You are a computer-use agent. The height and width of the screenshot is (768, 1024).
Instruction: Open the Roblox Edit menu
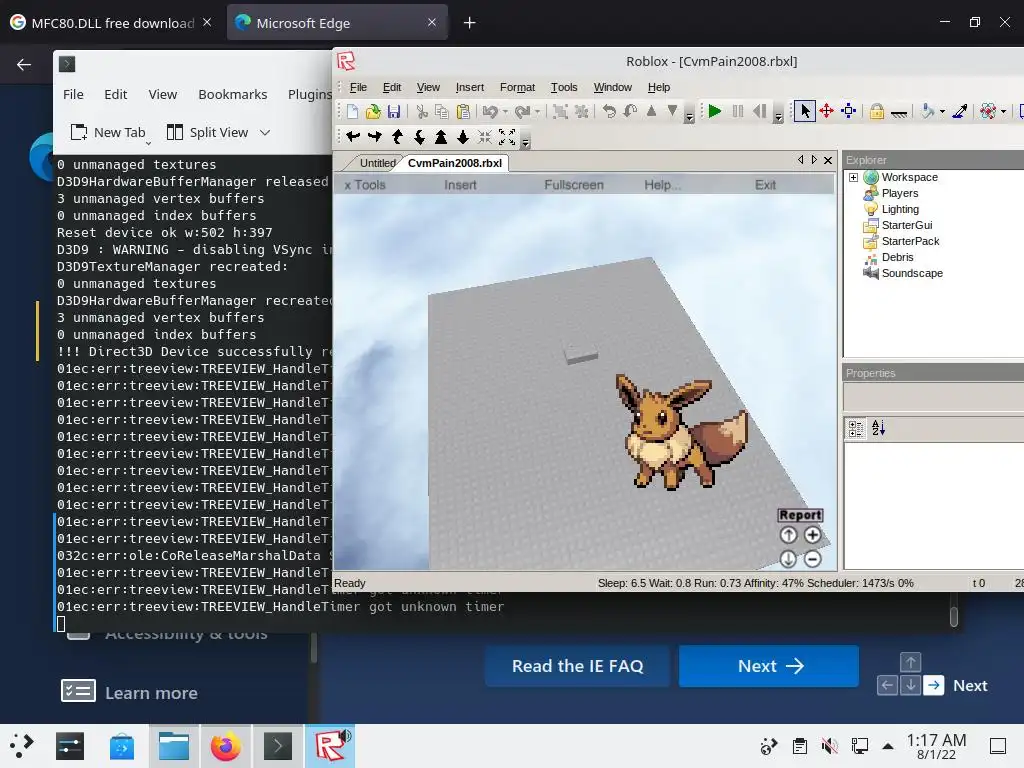(392, 87)
